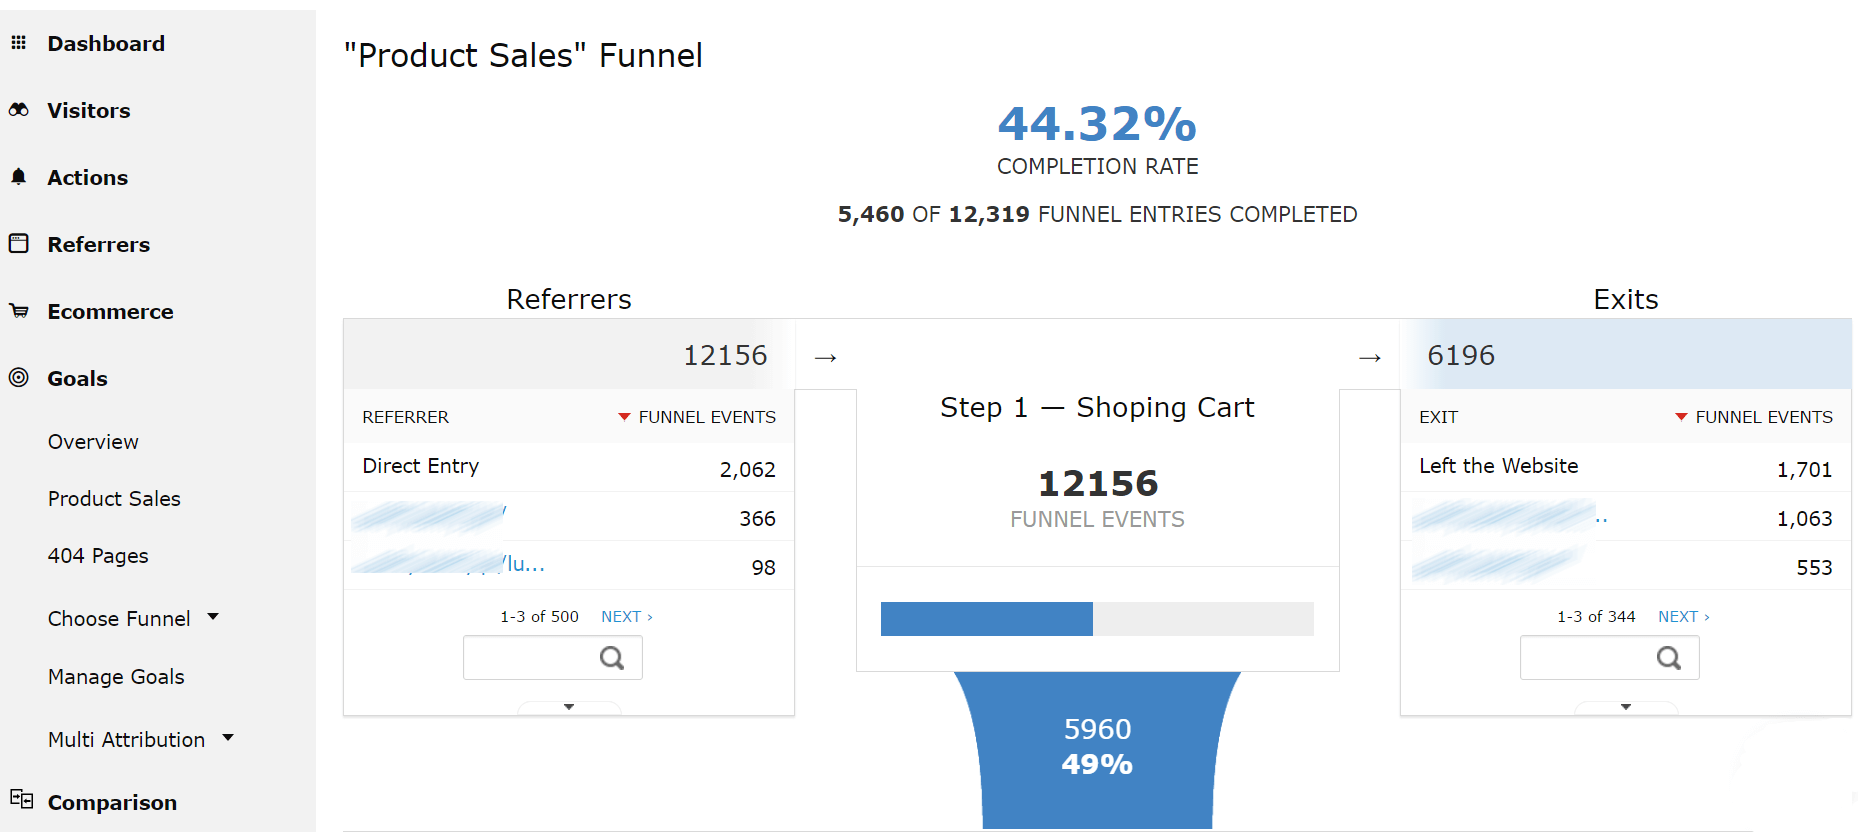Select Product Sales in the sidebar
The image size is (1858, 832).
pos(114,498)
